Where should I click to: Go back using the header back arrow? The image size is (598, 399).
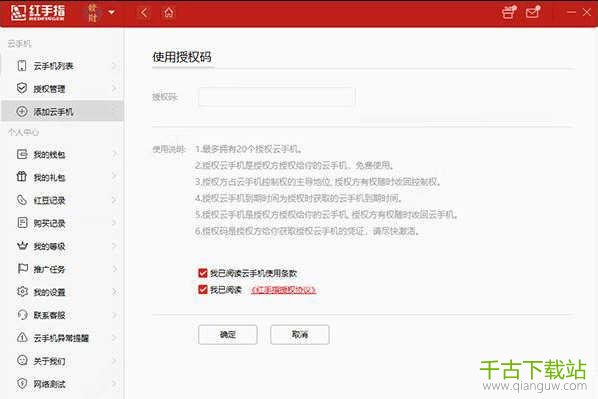[144, 13]
